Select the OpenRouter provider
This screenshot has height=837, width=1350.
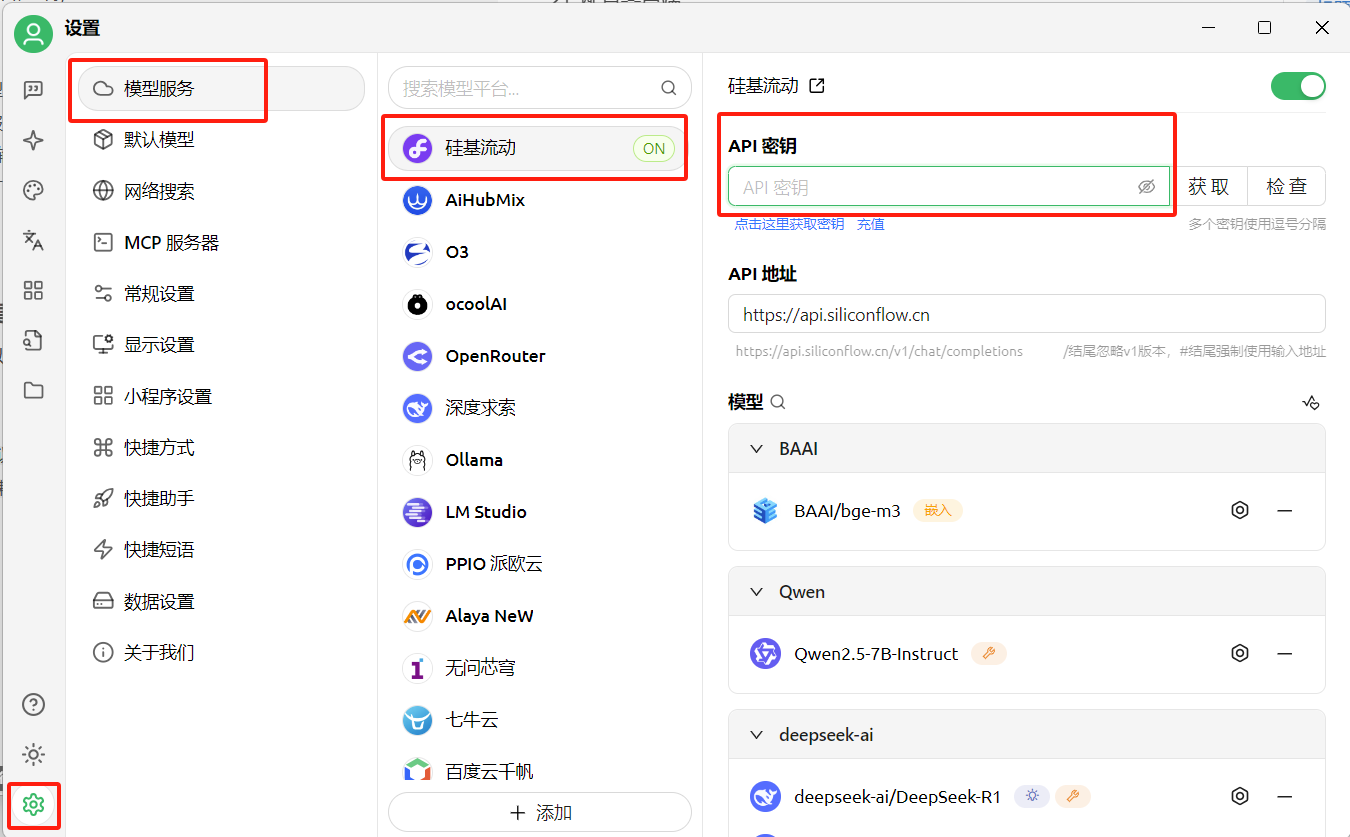pos(538,356)
